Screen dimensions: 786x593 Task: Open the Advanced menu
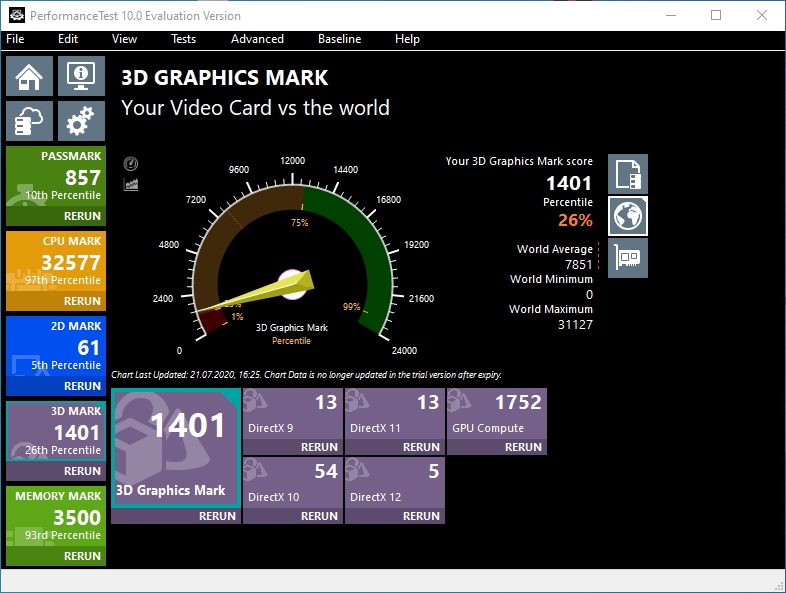[x=257, y=39]
